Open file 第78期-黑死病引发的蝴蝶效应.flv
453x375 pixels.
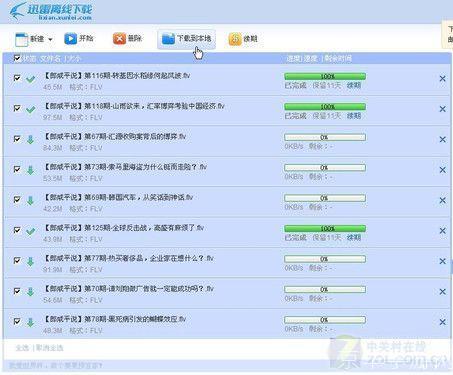click(115, 319)
